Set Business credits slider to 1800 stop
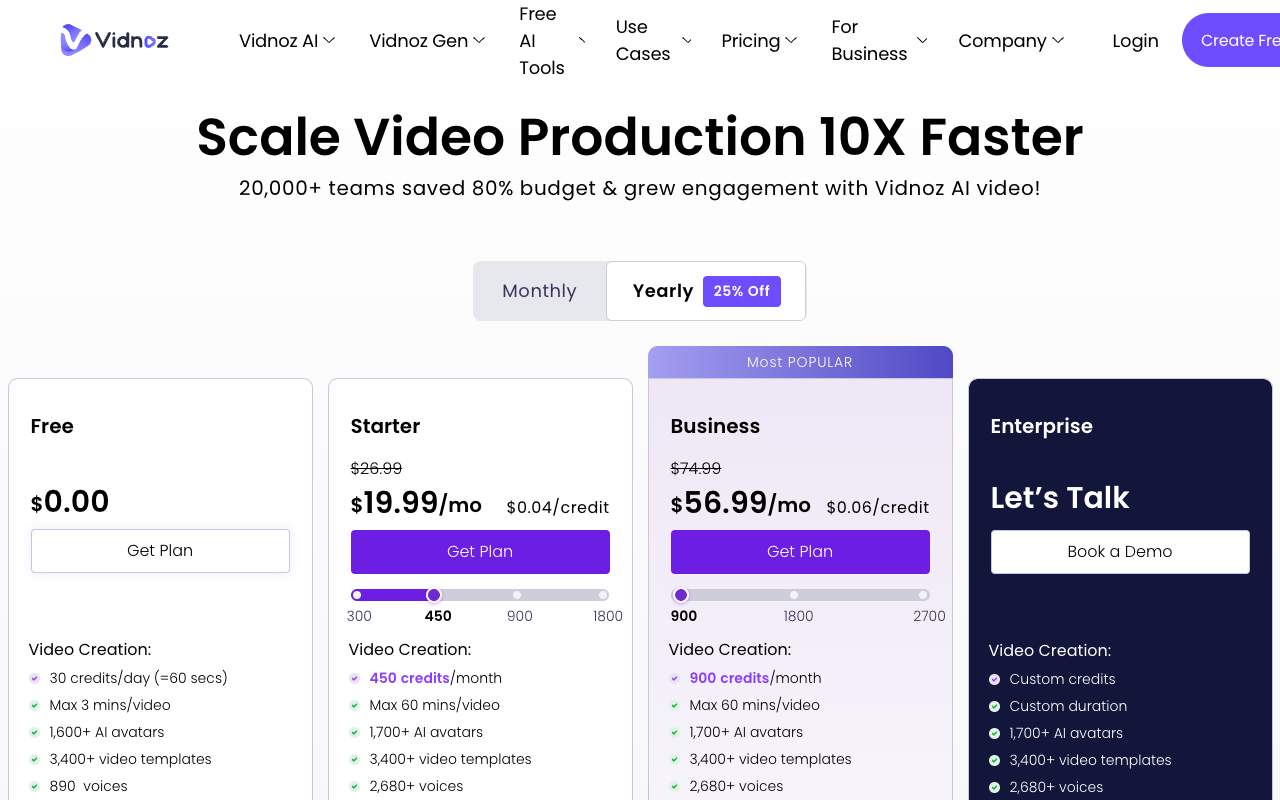 794,595
